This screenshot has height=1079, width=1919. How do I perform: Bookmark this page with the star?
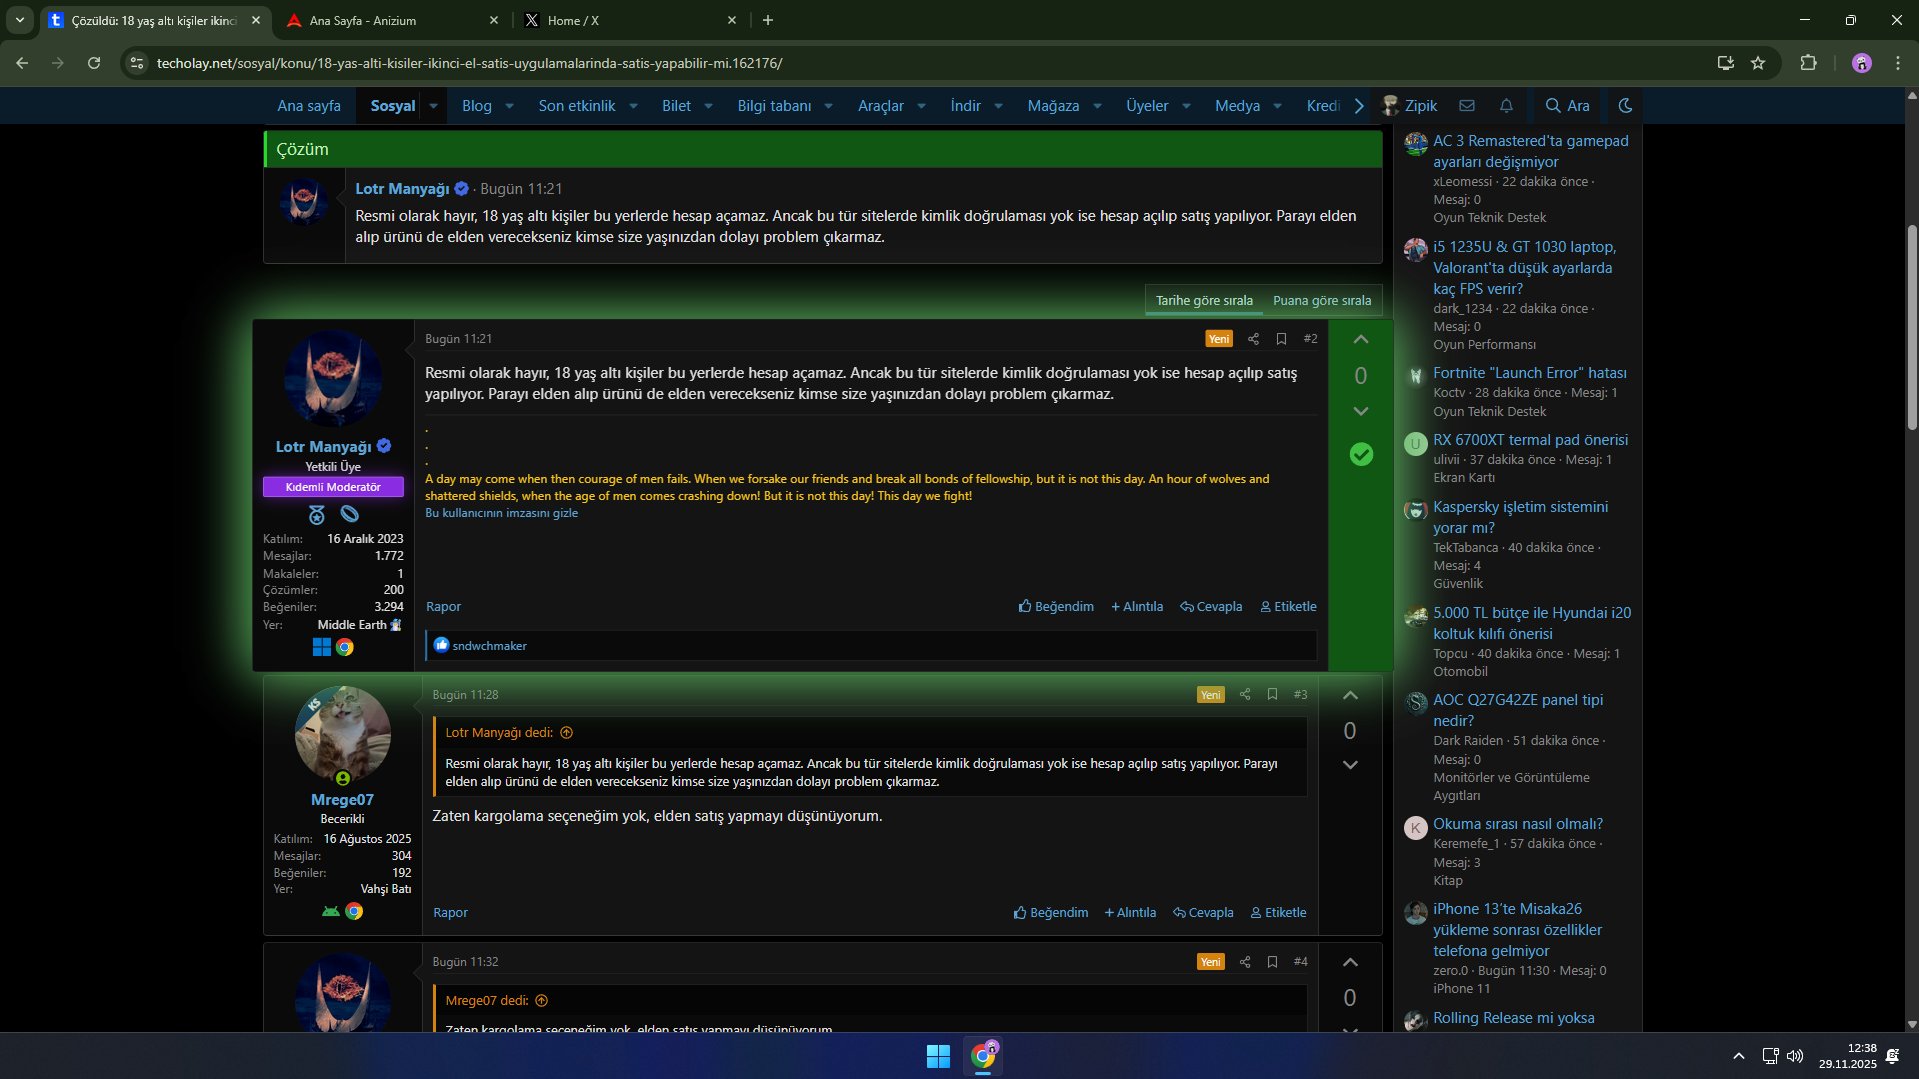[1758, 63]
